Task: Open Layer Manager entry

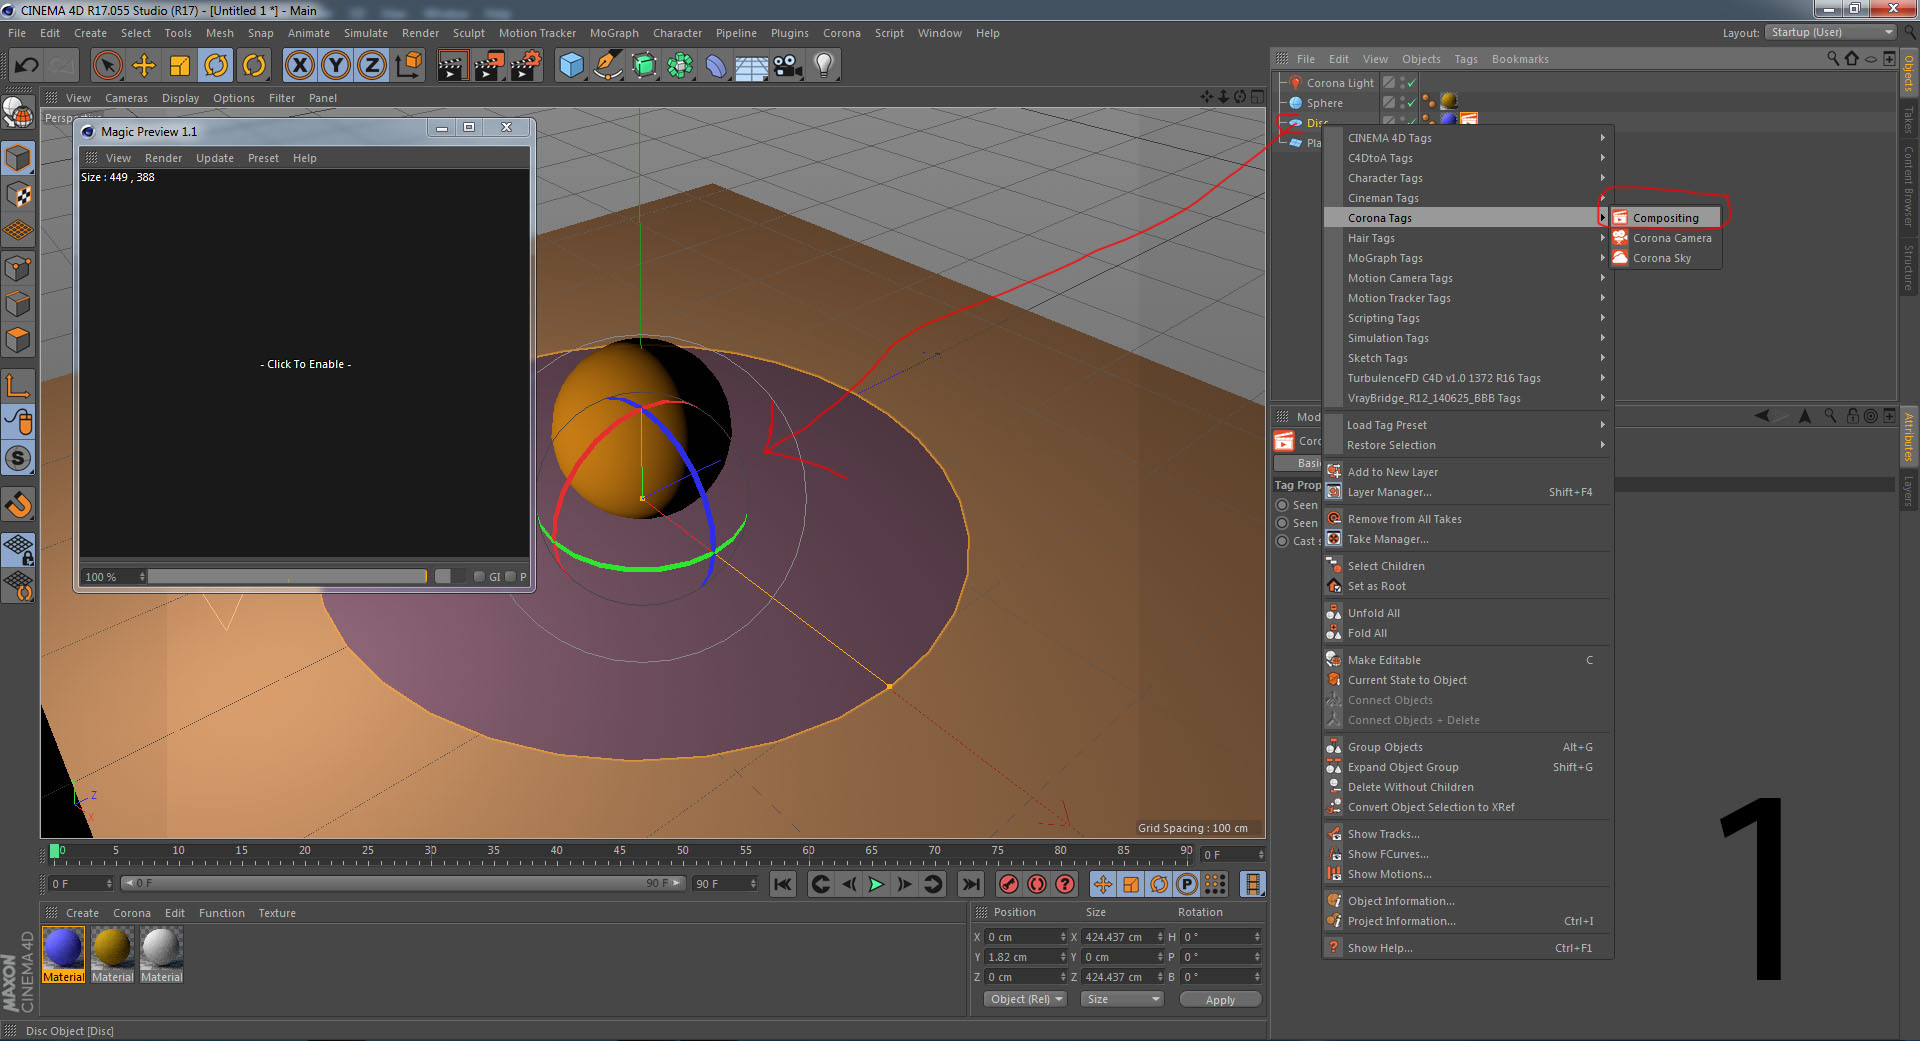Action: pos(1468,492)
